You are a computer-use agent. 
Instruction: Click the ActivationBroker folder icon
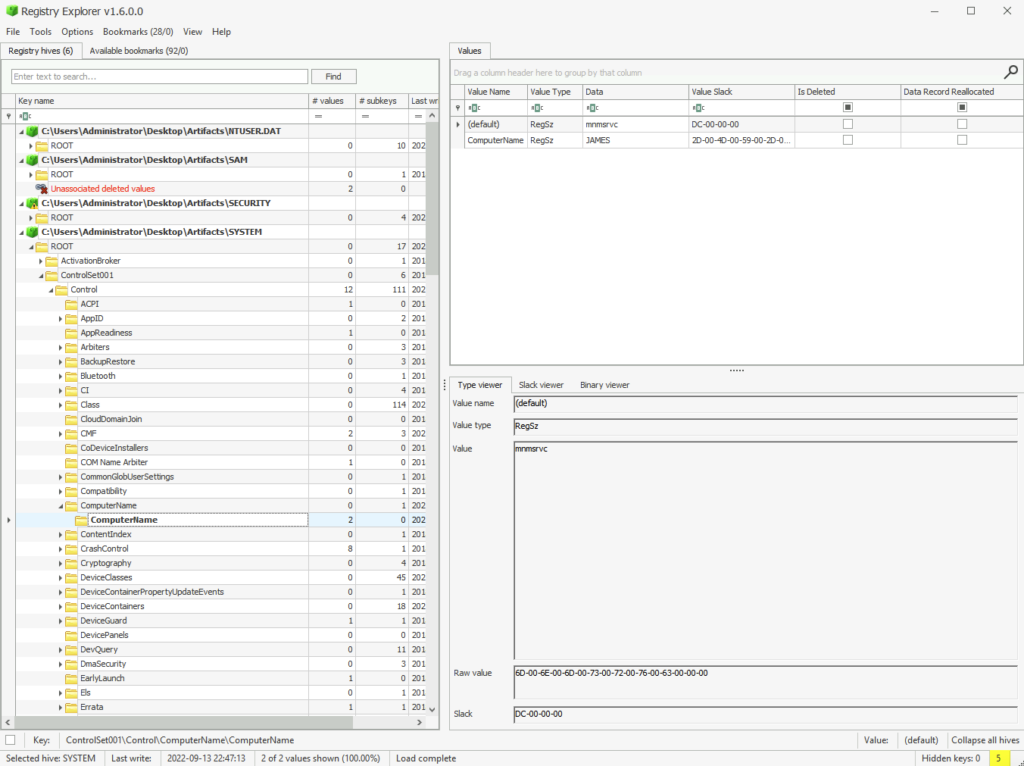pos(52,261)
